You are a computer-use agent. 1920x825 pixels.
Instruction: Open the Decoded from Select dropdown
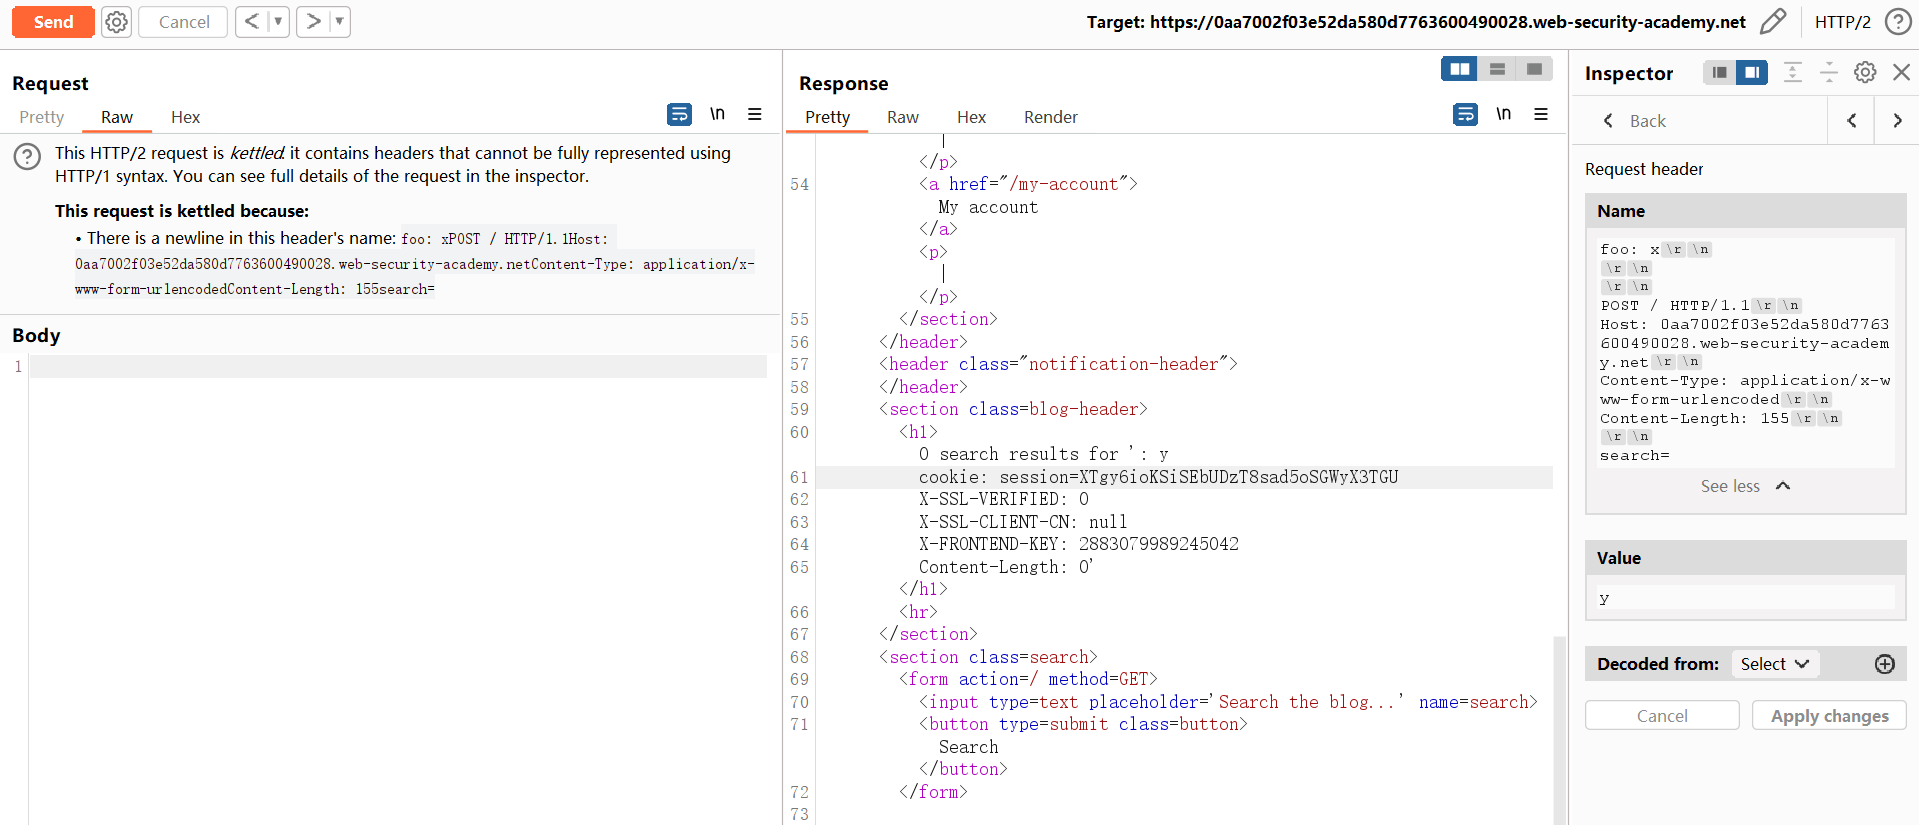[1774, 664]
